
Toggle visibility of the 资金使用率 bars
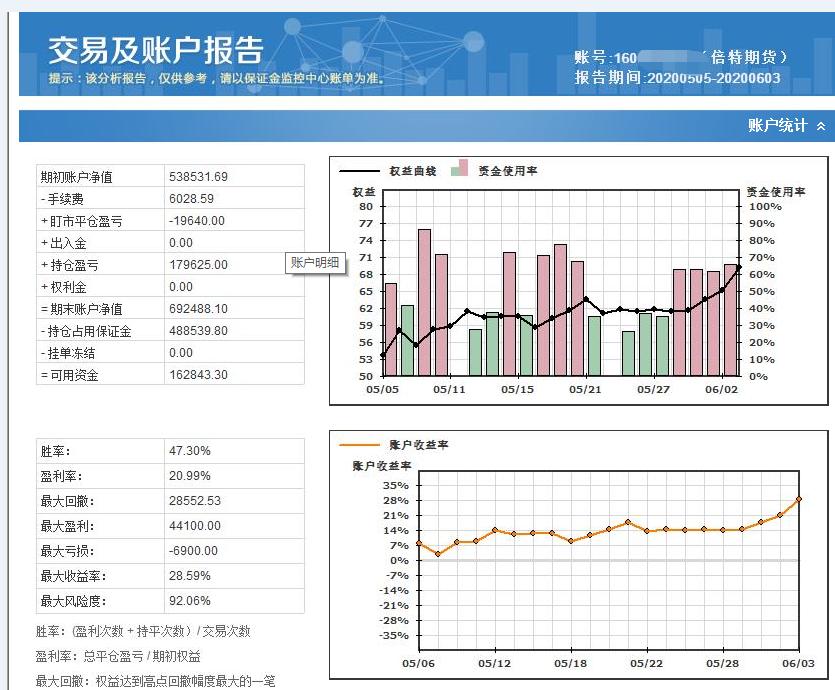[x=458, y=170]
